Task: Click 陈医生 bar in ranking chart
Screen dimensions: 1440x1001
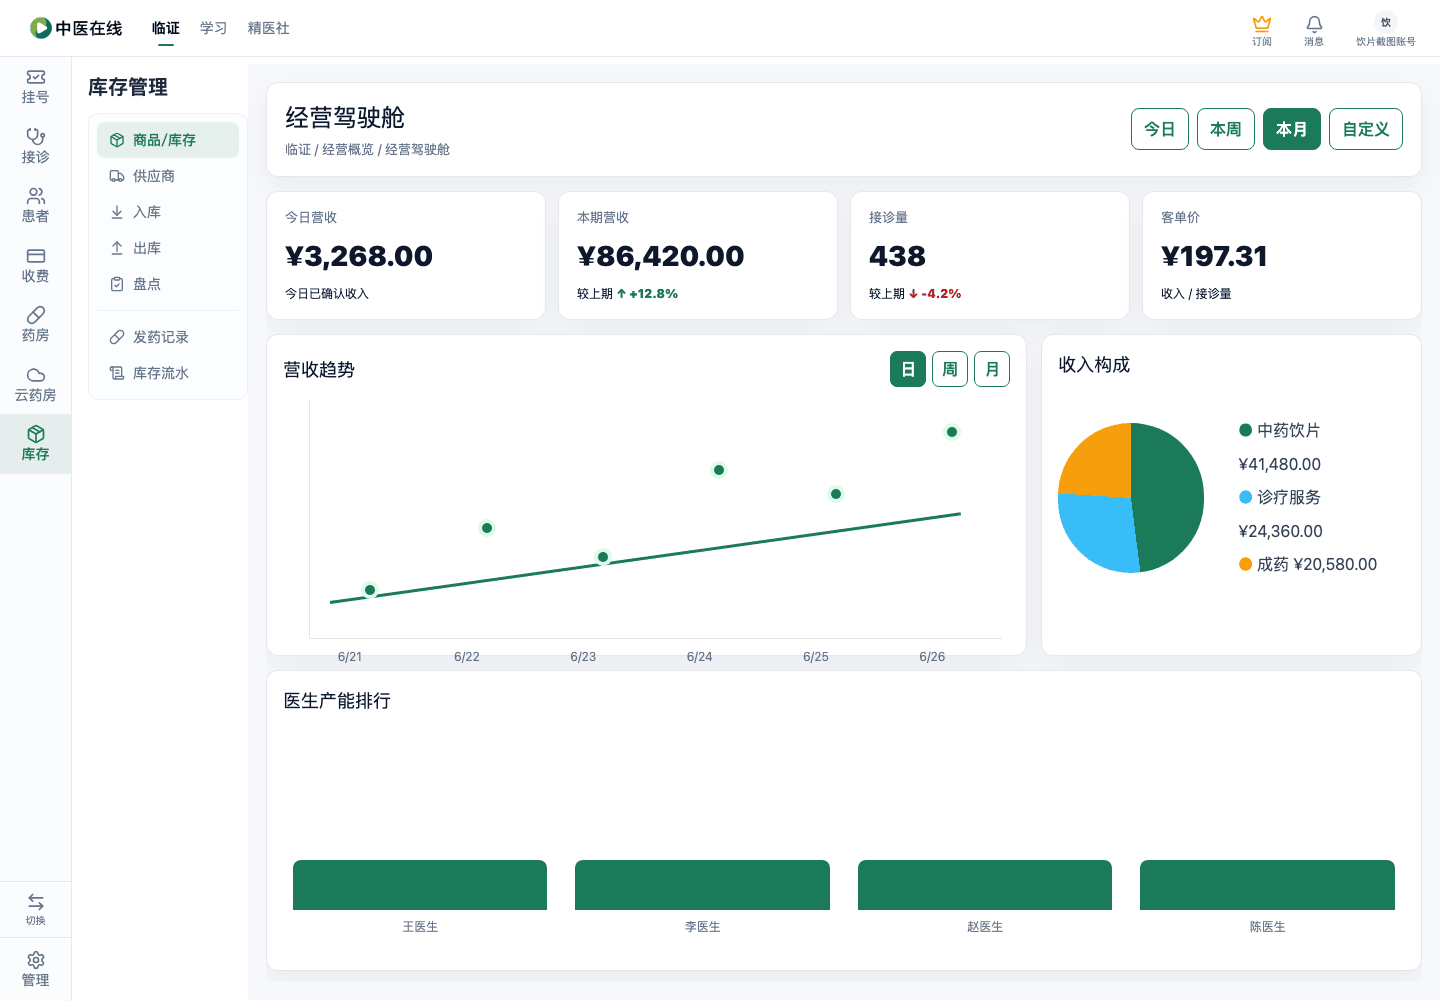Action: (x=1267, y=885)
